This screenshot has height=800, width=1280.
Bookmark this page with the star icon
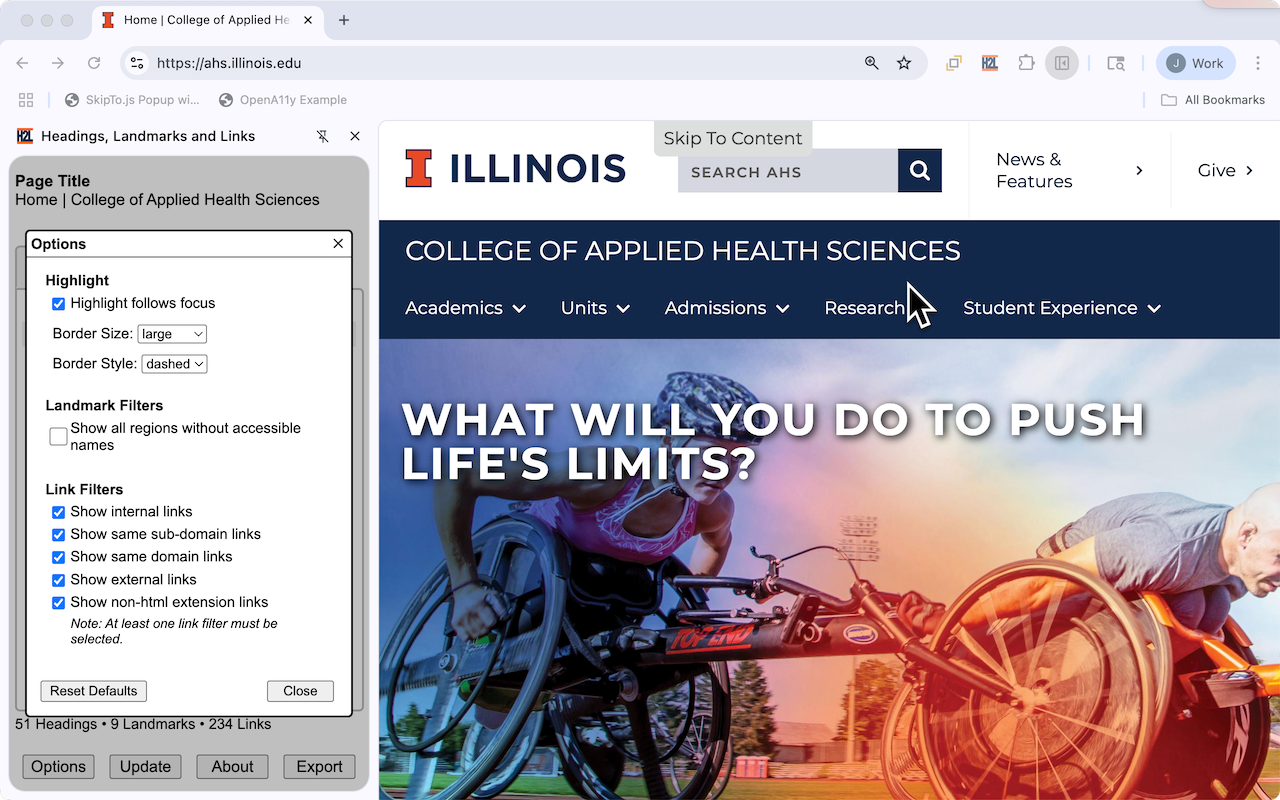[x=904, y=63]
